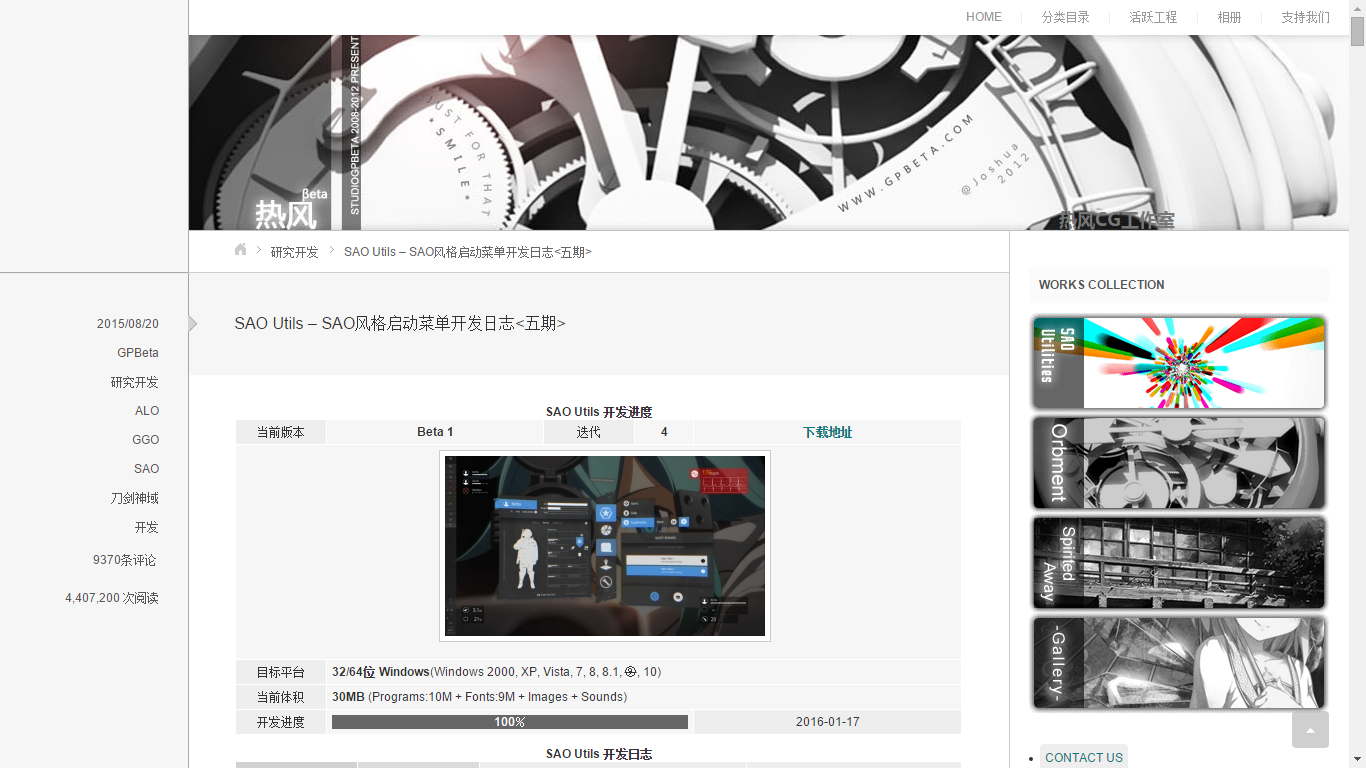Open the 9370条评论 comments link
Viewport: 1366px width, 768px height.
(x=125, y=560)
